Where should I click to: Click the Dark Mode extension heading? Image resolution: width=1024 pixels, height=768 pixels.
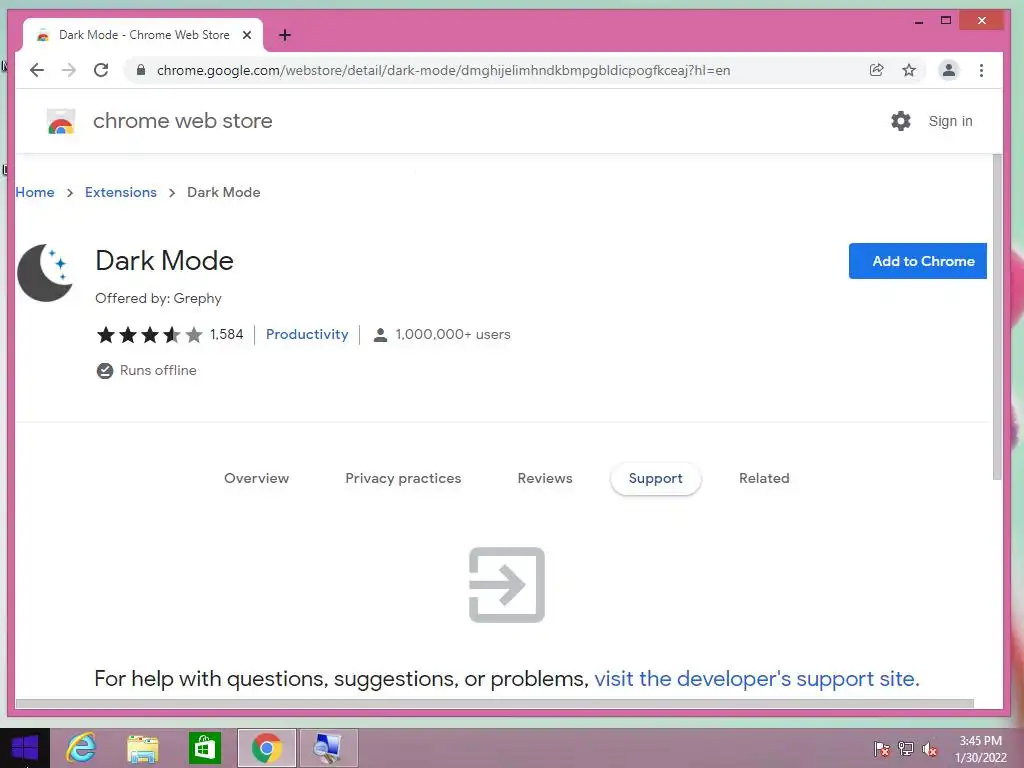(x=165, y=261)
